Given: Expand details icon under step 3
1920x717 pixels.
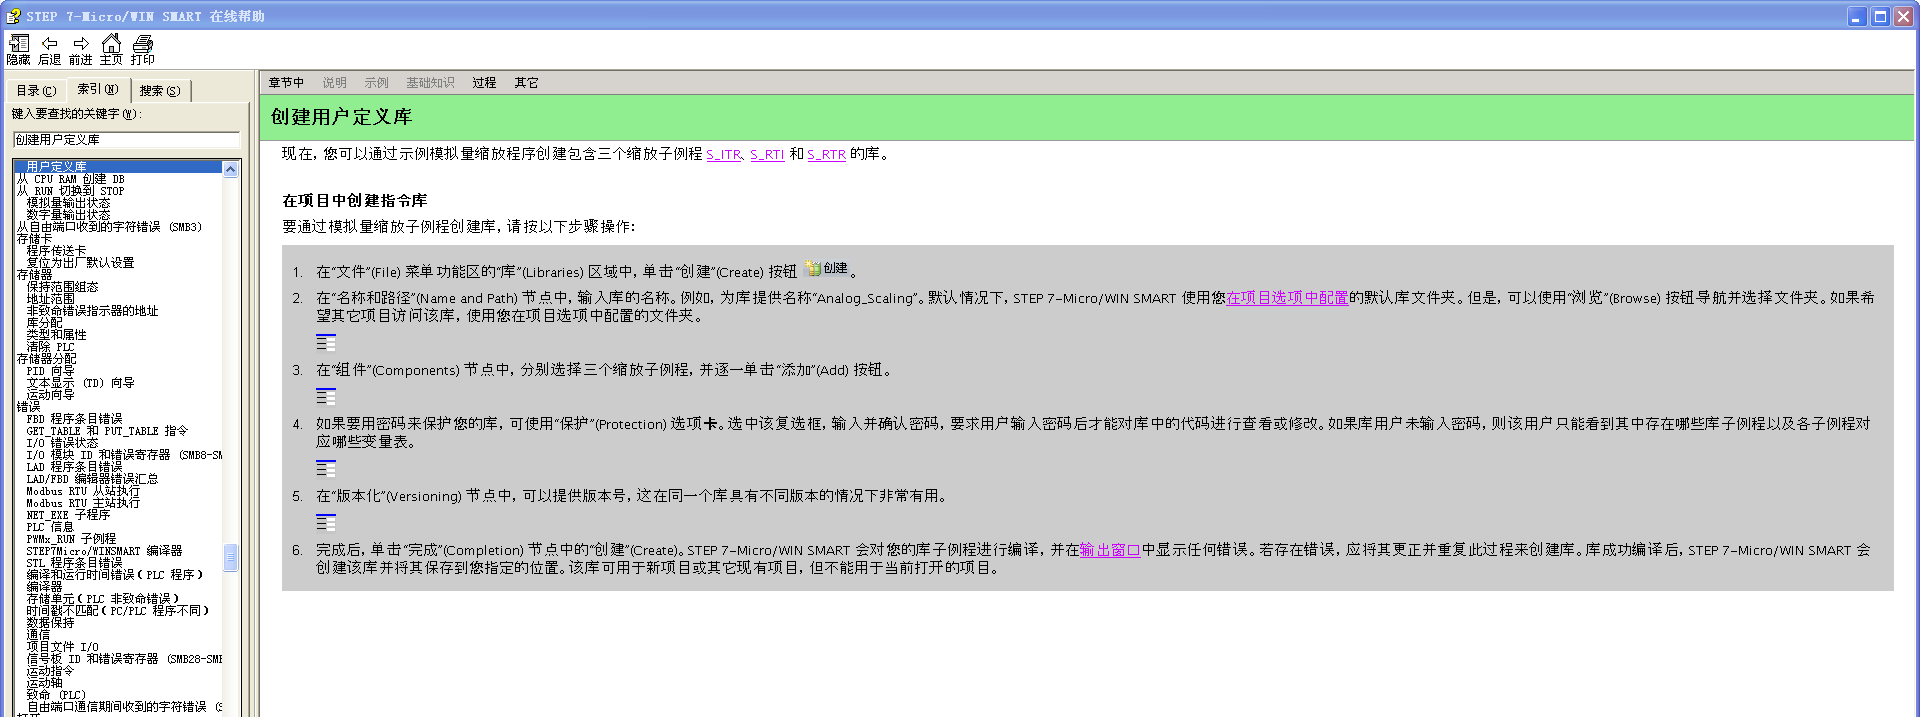Looking at the screenshot, I should point(326,397).
